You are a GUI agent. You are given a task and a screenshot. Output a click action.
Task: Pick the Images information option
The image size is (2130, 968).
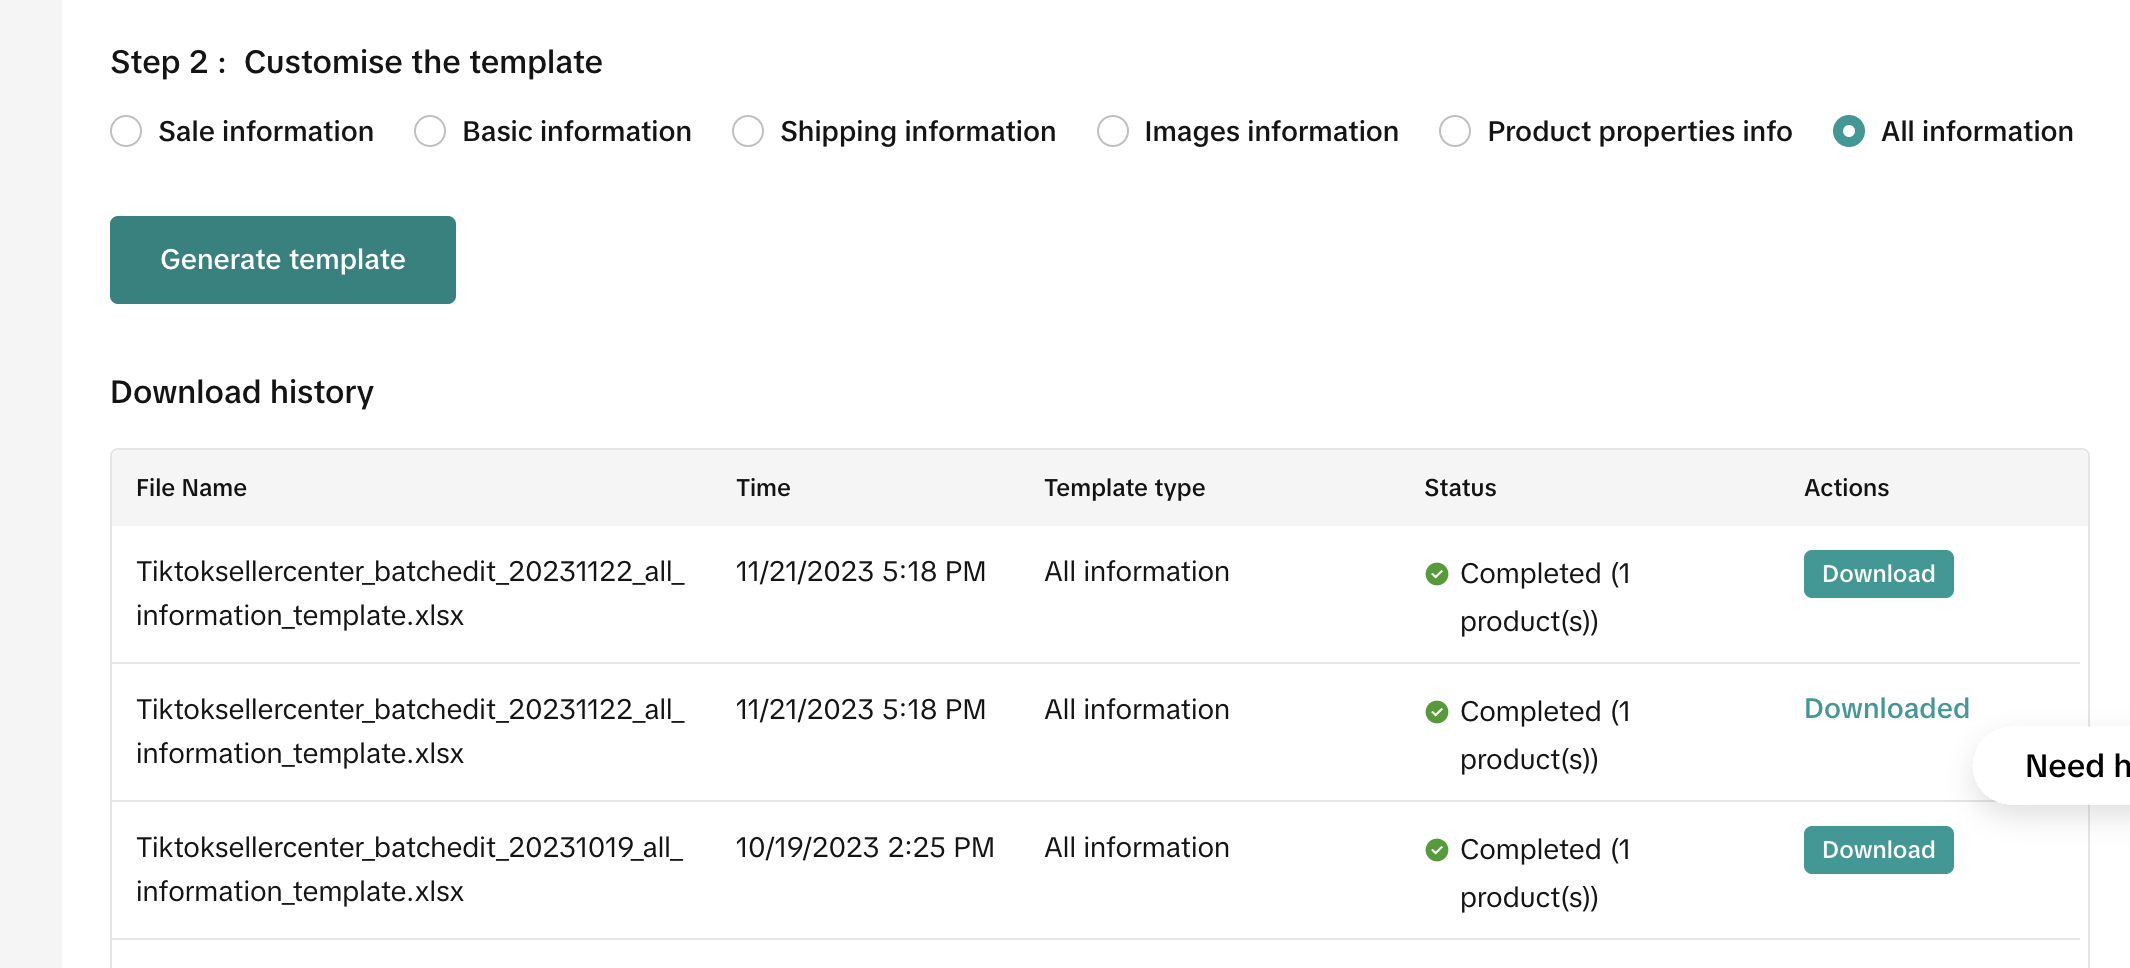[x=1113, y=131]
